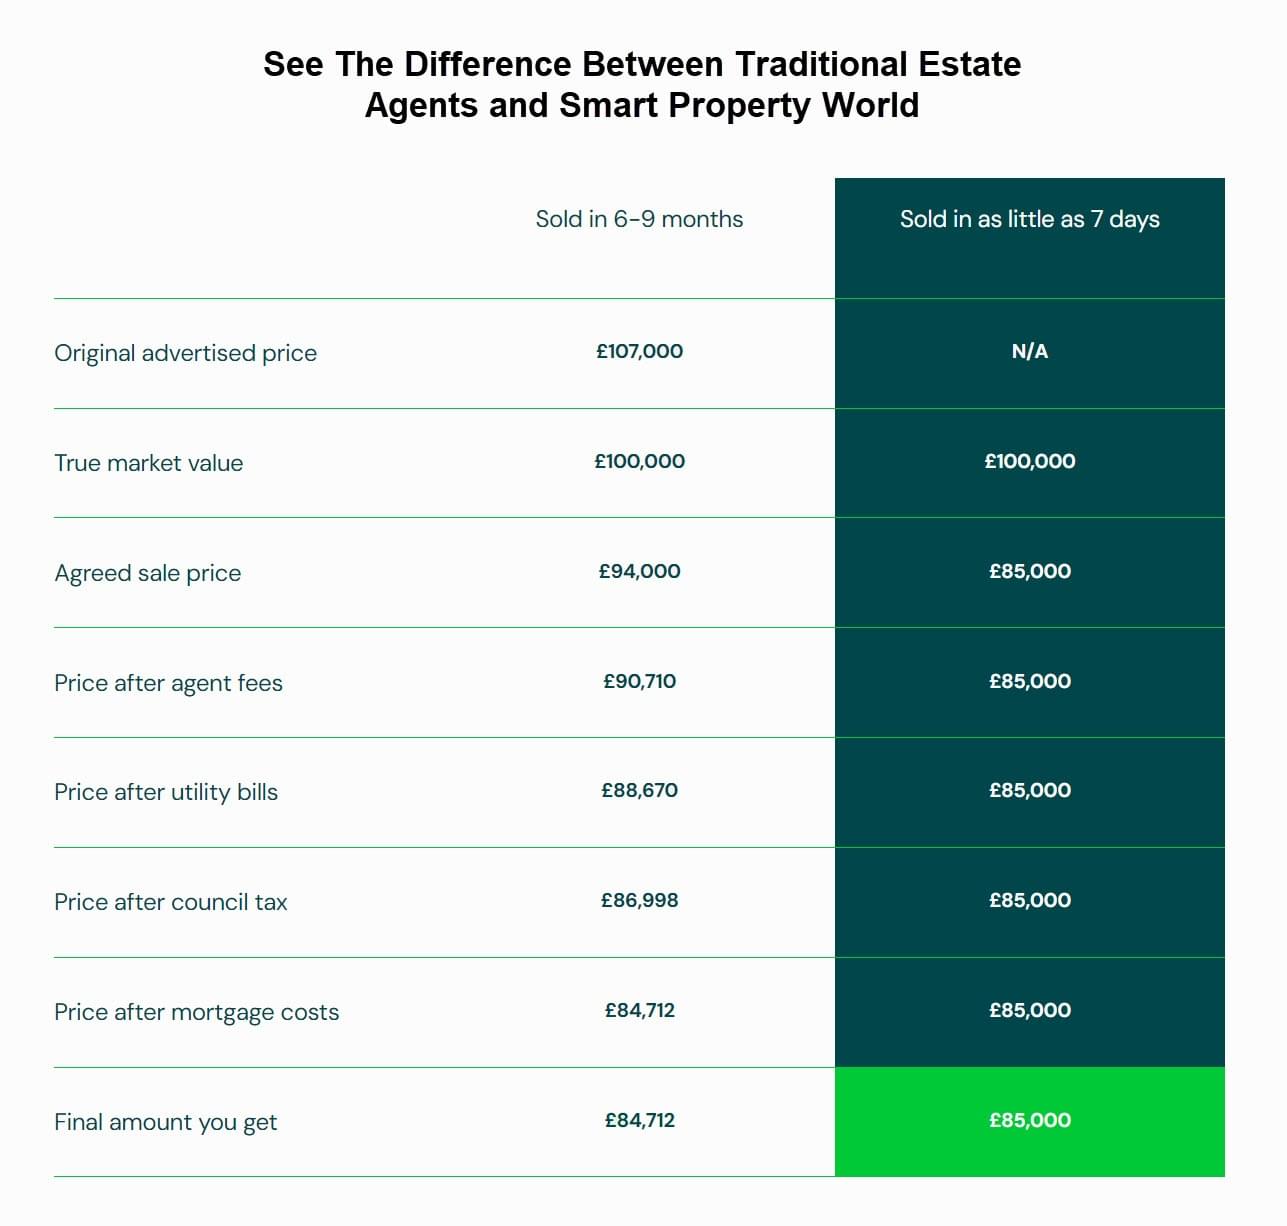This screenshot has height=1226, width=1287.
Task: Click the £94,000 agreed sale price
Action: 639,571
